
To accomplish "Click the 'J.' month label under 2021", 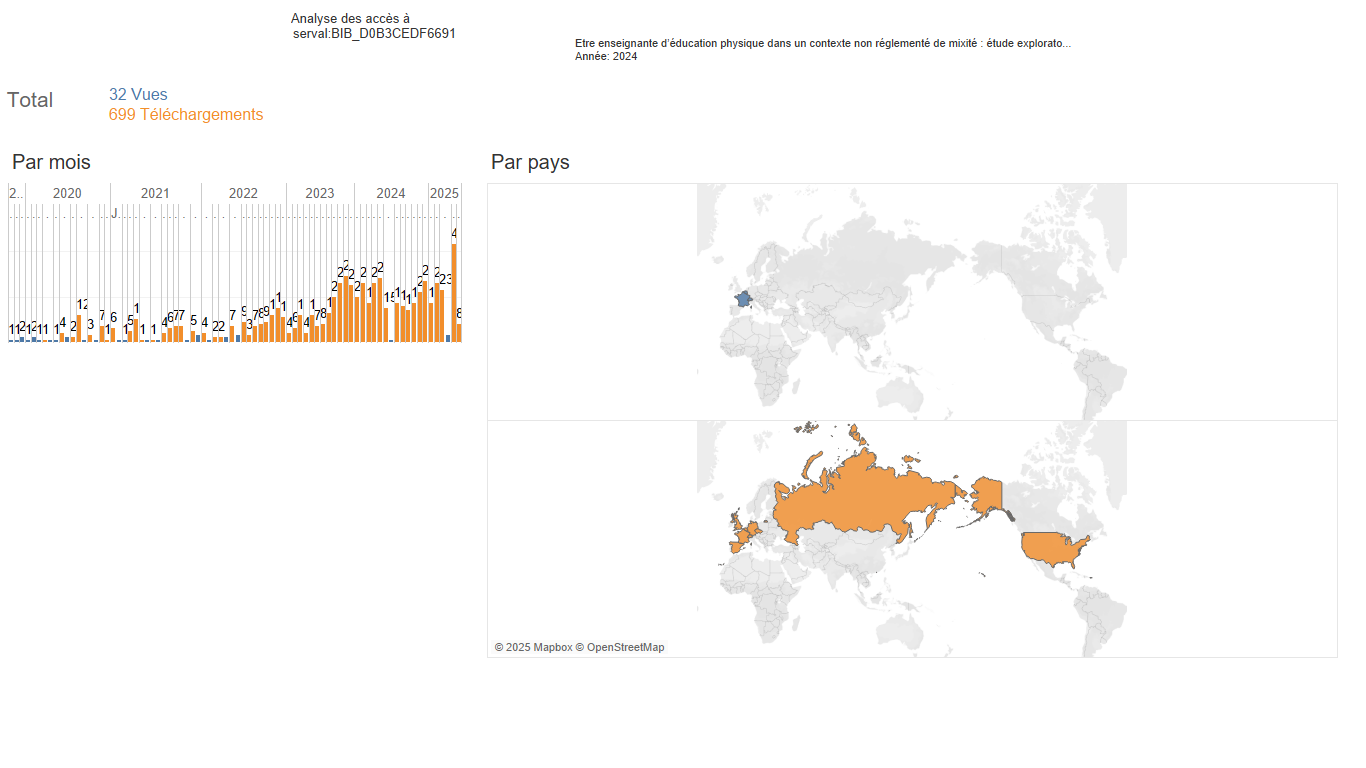I will click(115, 213).
